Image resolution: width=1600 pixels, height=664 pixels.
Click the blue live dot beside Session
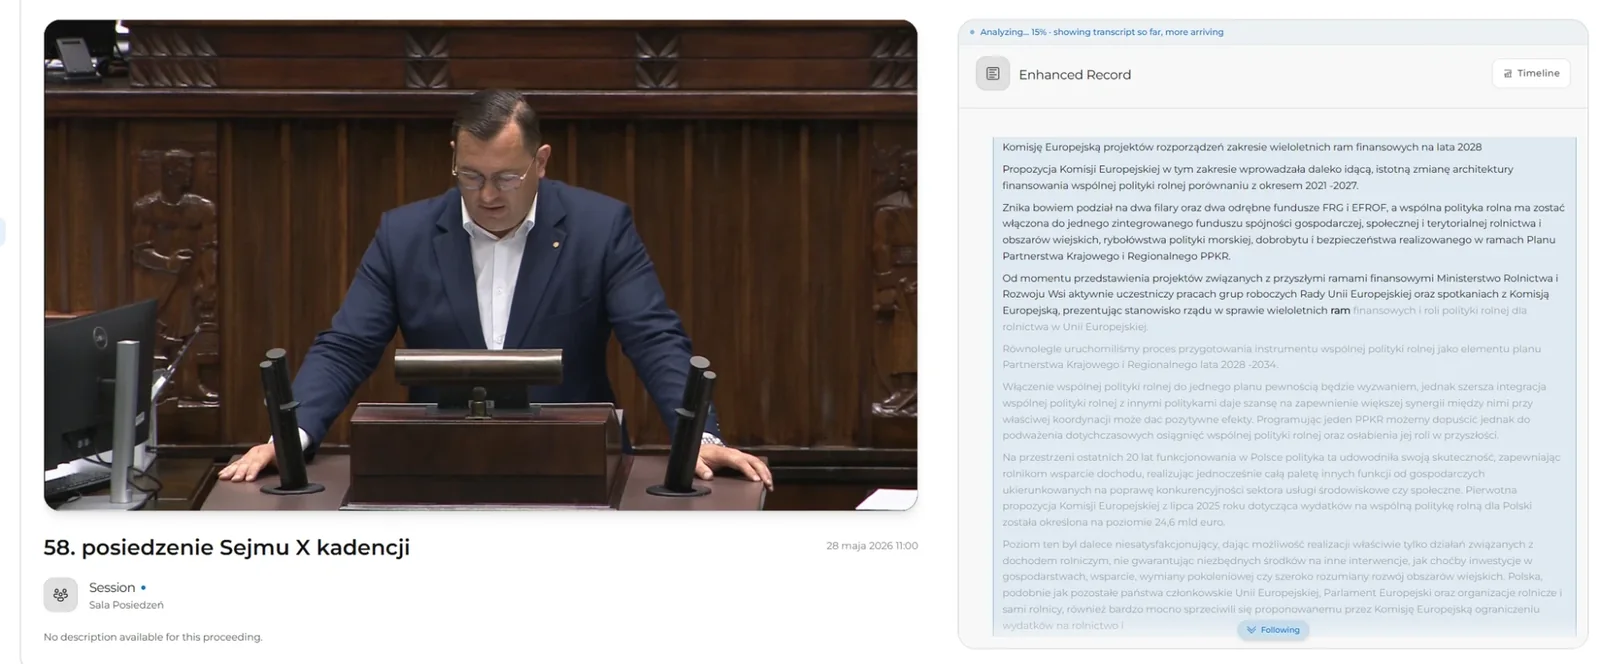[x=143, y=588]
